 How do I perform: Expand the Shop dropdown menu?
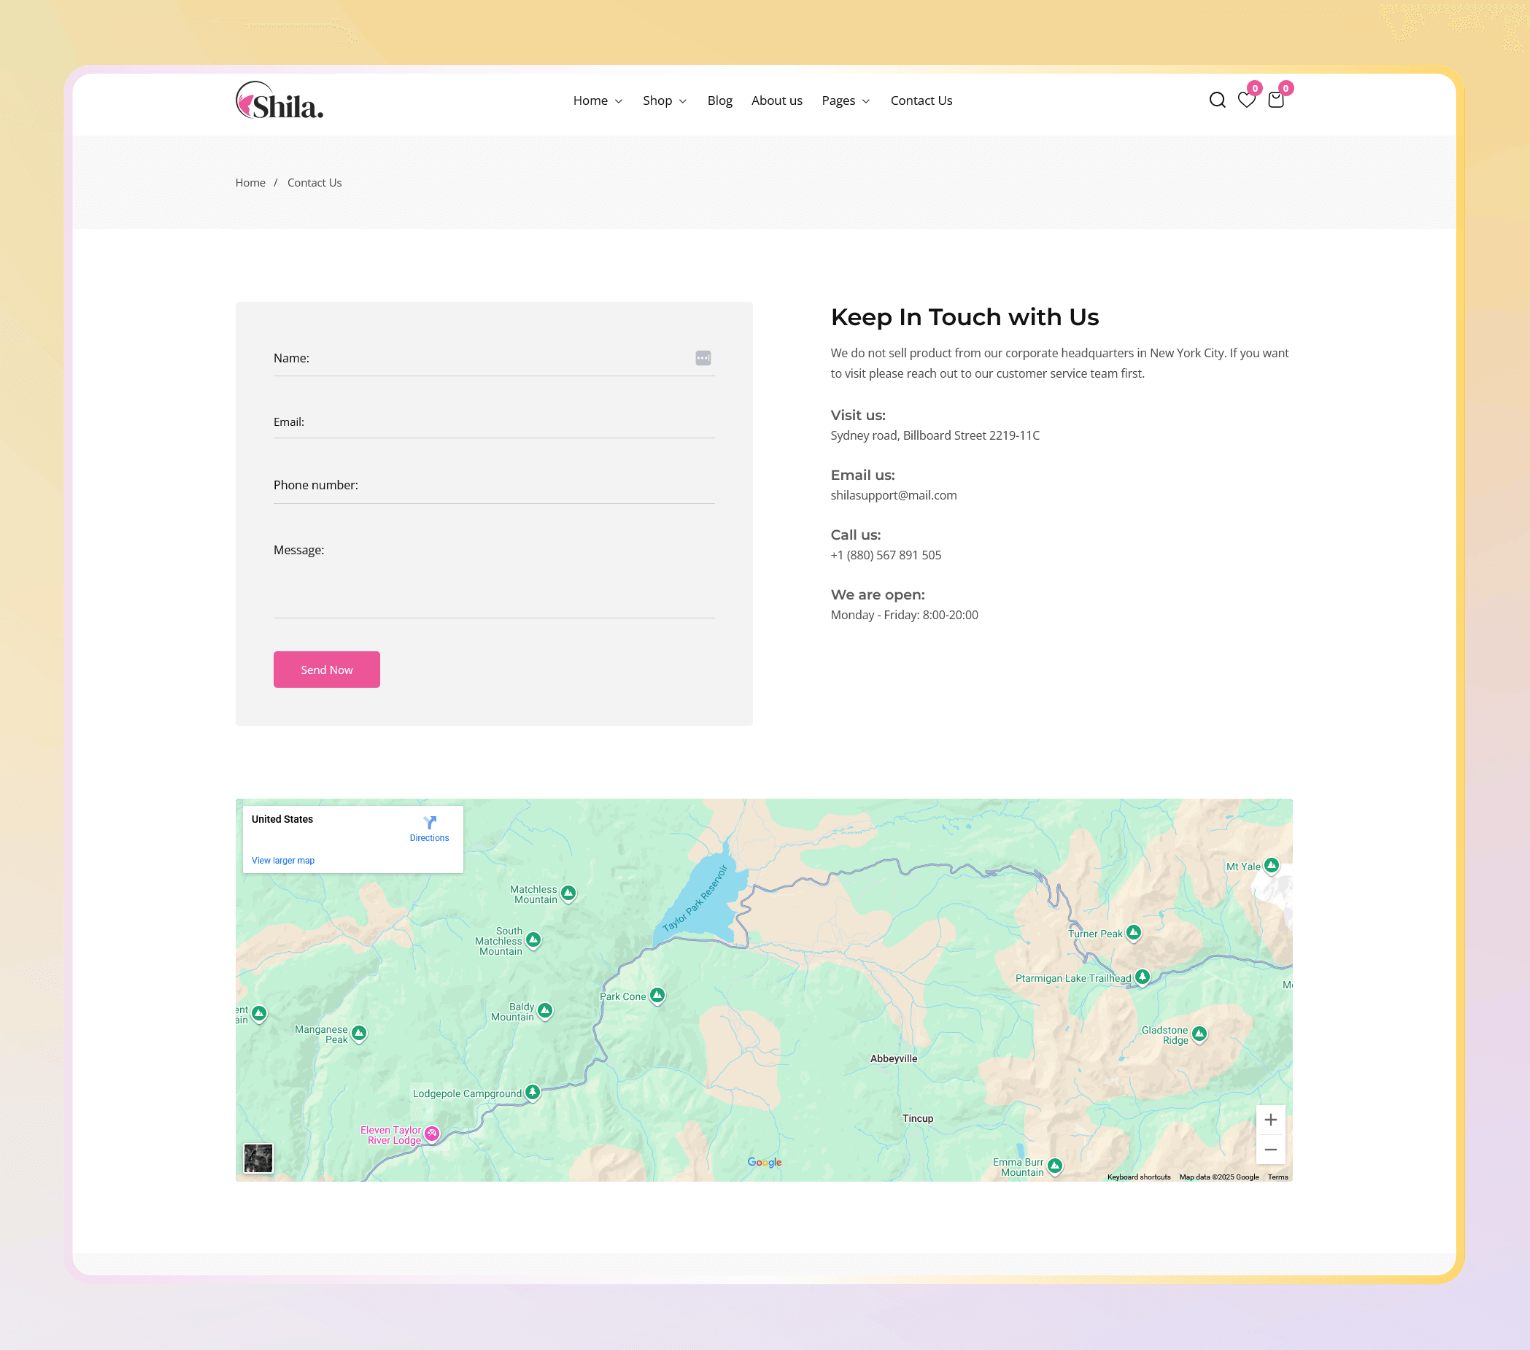(x=665, y=101)
